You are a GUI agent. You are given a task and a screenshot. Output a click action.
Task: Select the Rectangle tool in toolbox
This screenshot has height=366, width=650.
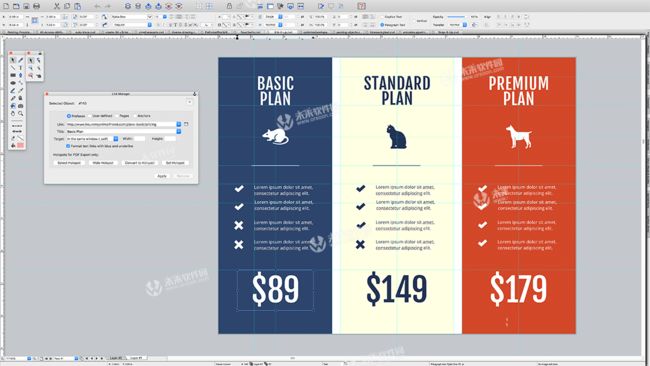click(13, 75)
